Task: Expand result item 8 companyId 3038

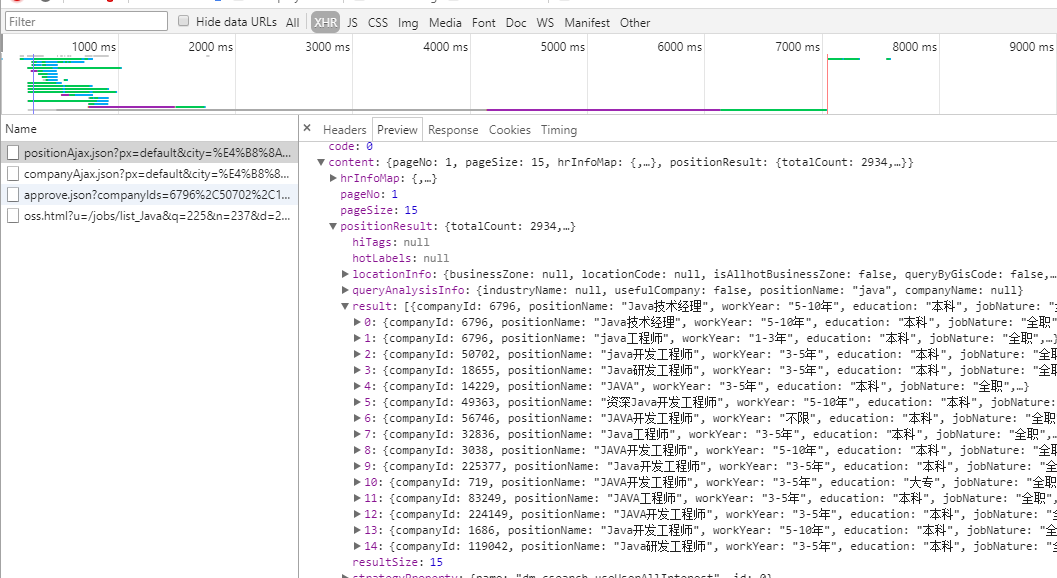Action: pyautogui.click(x=357, y=451)
